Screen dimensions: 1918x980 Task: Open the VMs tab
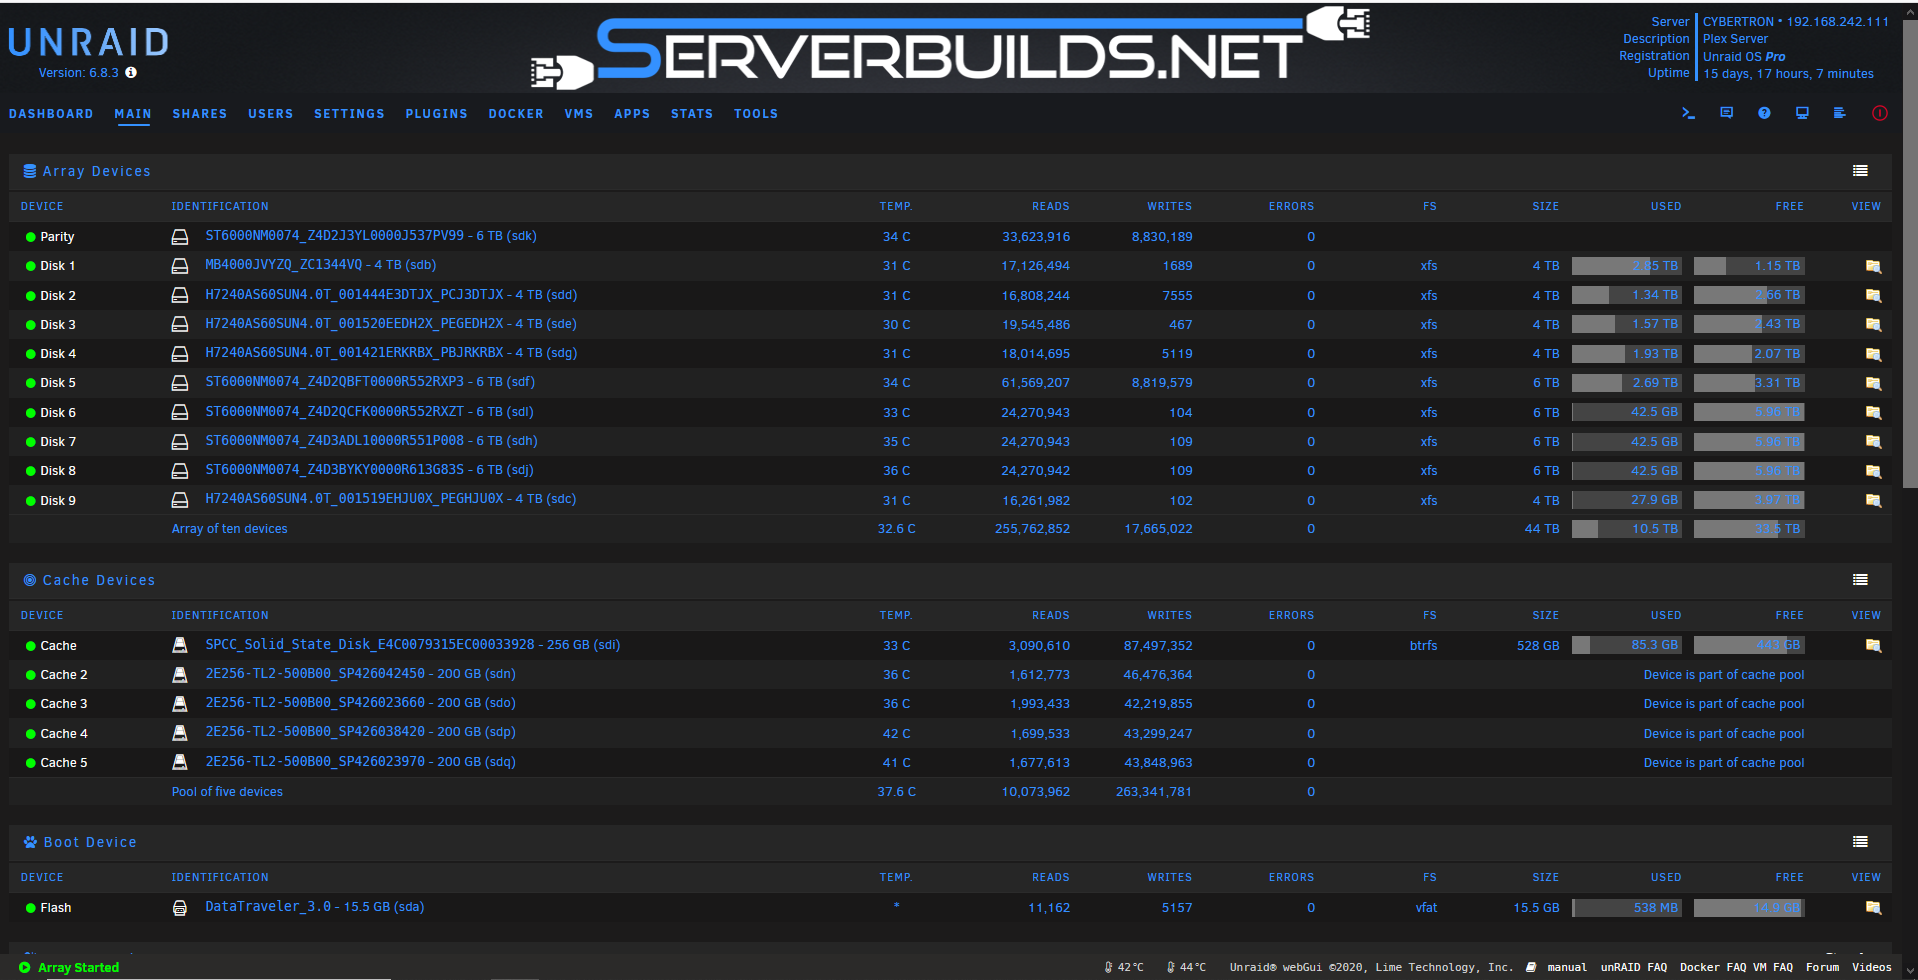click(579, 114)
